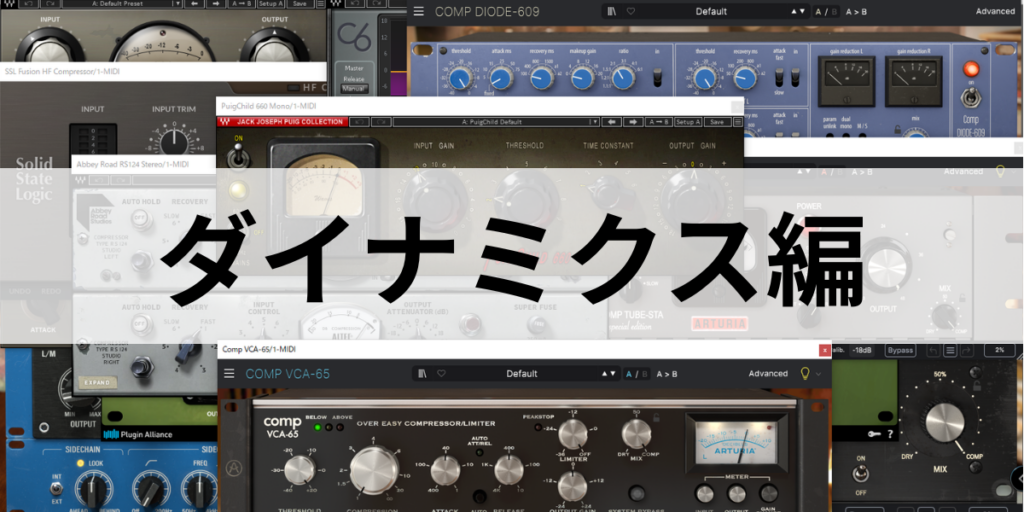Screen dimensions: 1024x512
Task: Copy A to B in Comp VCA-65
Action: tap(667, 374)
